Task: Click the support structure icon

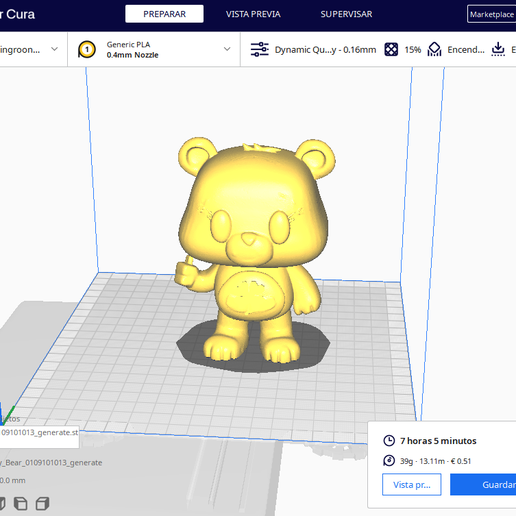Action: tap(434, 49)
